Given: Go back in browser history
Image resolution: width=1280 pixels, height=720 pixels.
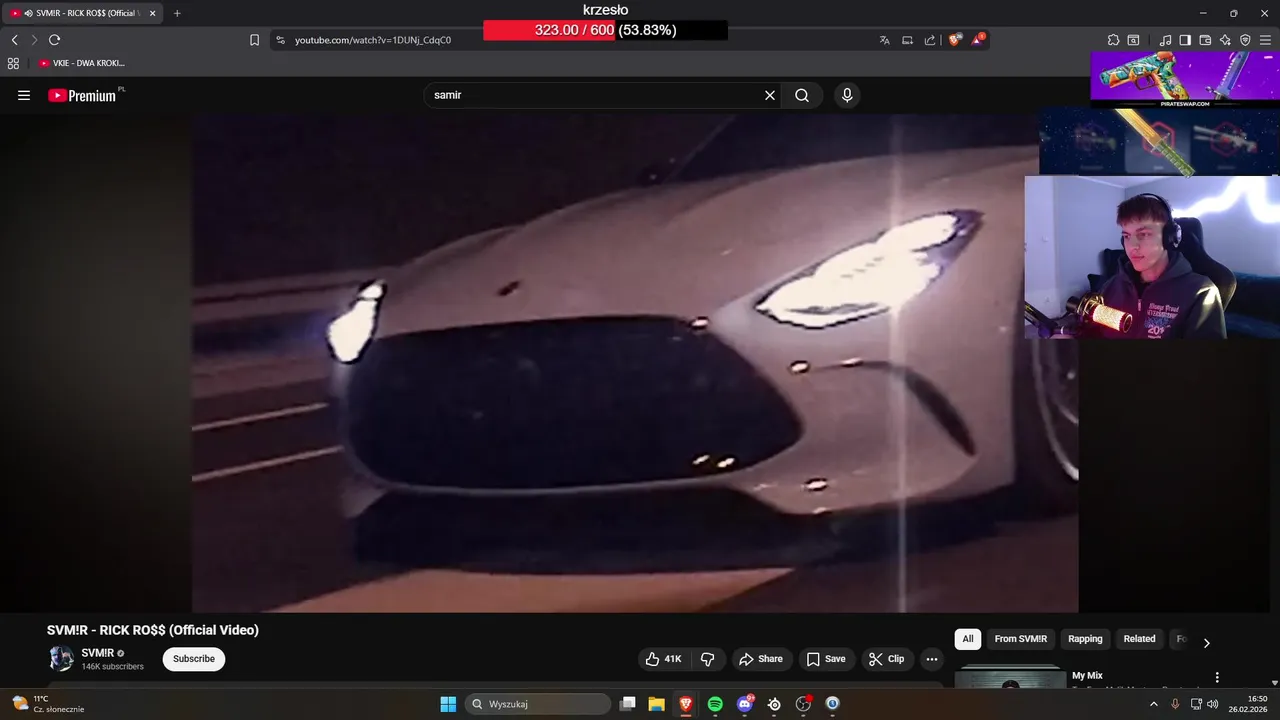Looking at the screenshot, I should 14,40.
